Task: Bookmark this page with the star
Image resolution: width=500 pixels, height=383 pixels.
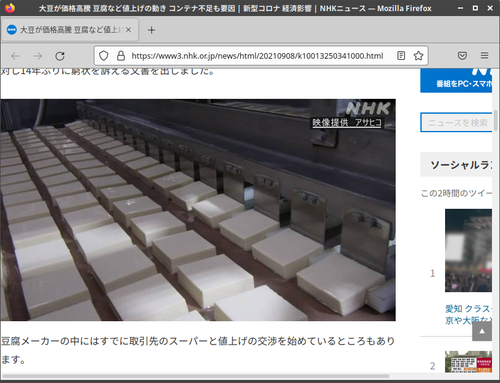Action: coord(418,56)
